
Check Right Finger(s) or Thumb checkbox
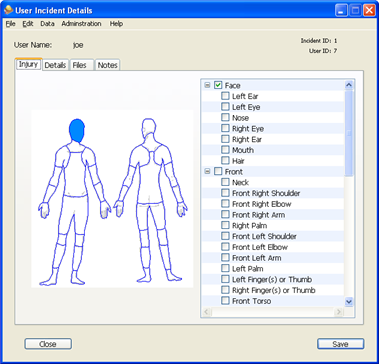[x=225, y=290]
